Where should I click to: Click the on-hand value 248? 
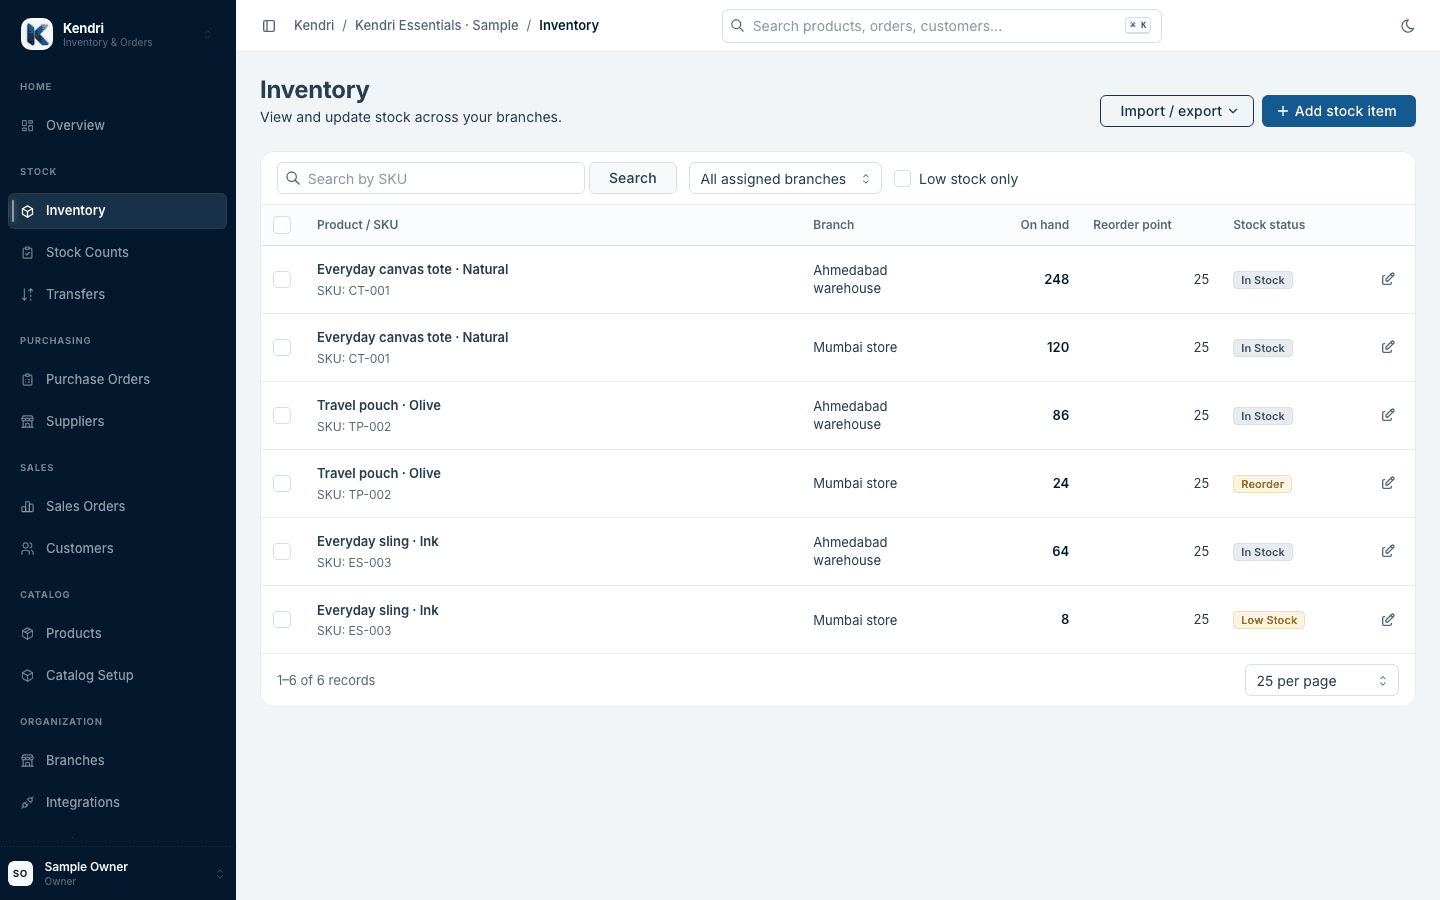(1057, 279)
